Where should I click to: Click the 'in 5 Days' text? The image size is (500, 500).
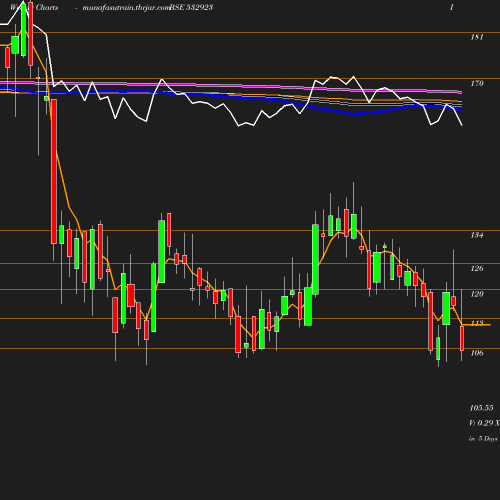point(483,439)
